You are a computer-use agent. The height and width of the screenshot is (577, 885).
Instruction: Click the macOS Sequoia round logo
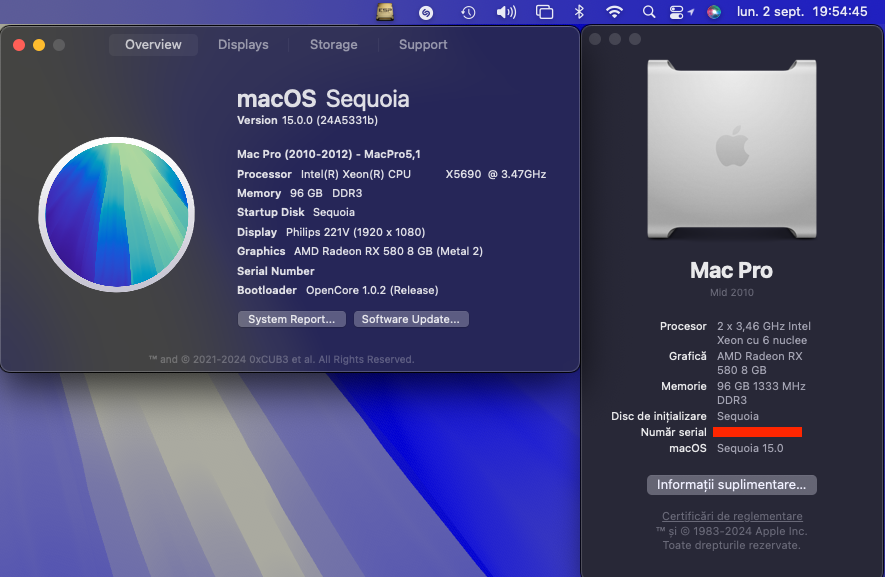pos(117,215)
